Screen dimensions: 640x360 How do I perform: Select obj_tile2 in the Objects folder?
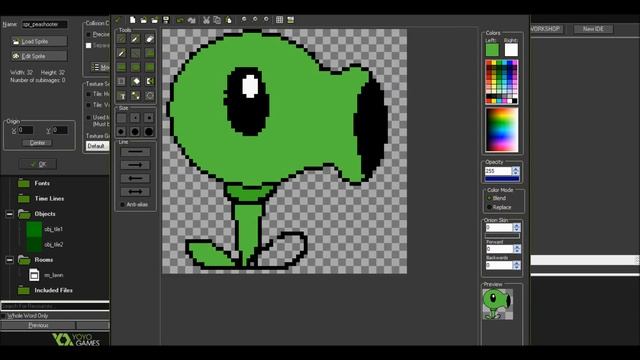[53, 244]
